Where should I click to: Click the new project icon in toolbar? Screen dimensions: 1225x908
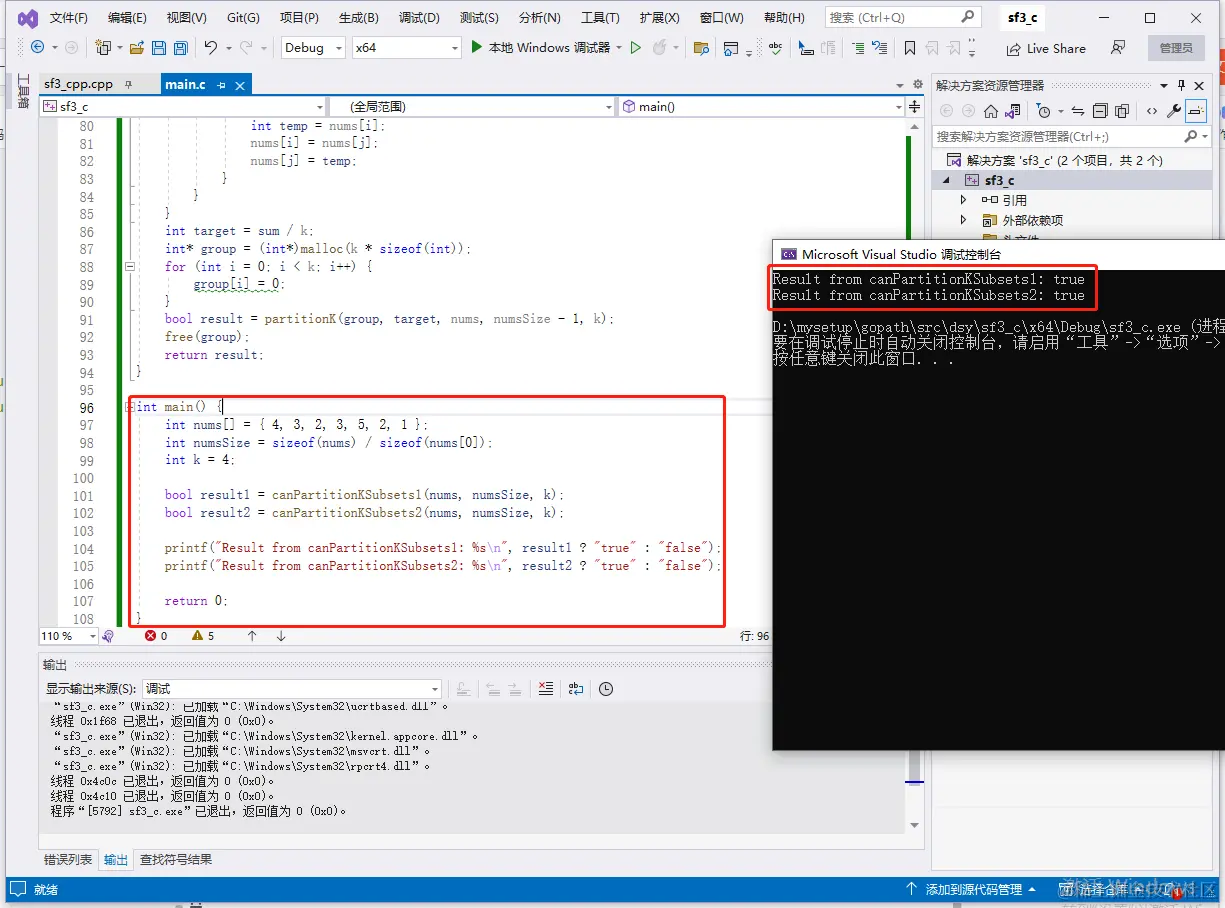(102, 48)
